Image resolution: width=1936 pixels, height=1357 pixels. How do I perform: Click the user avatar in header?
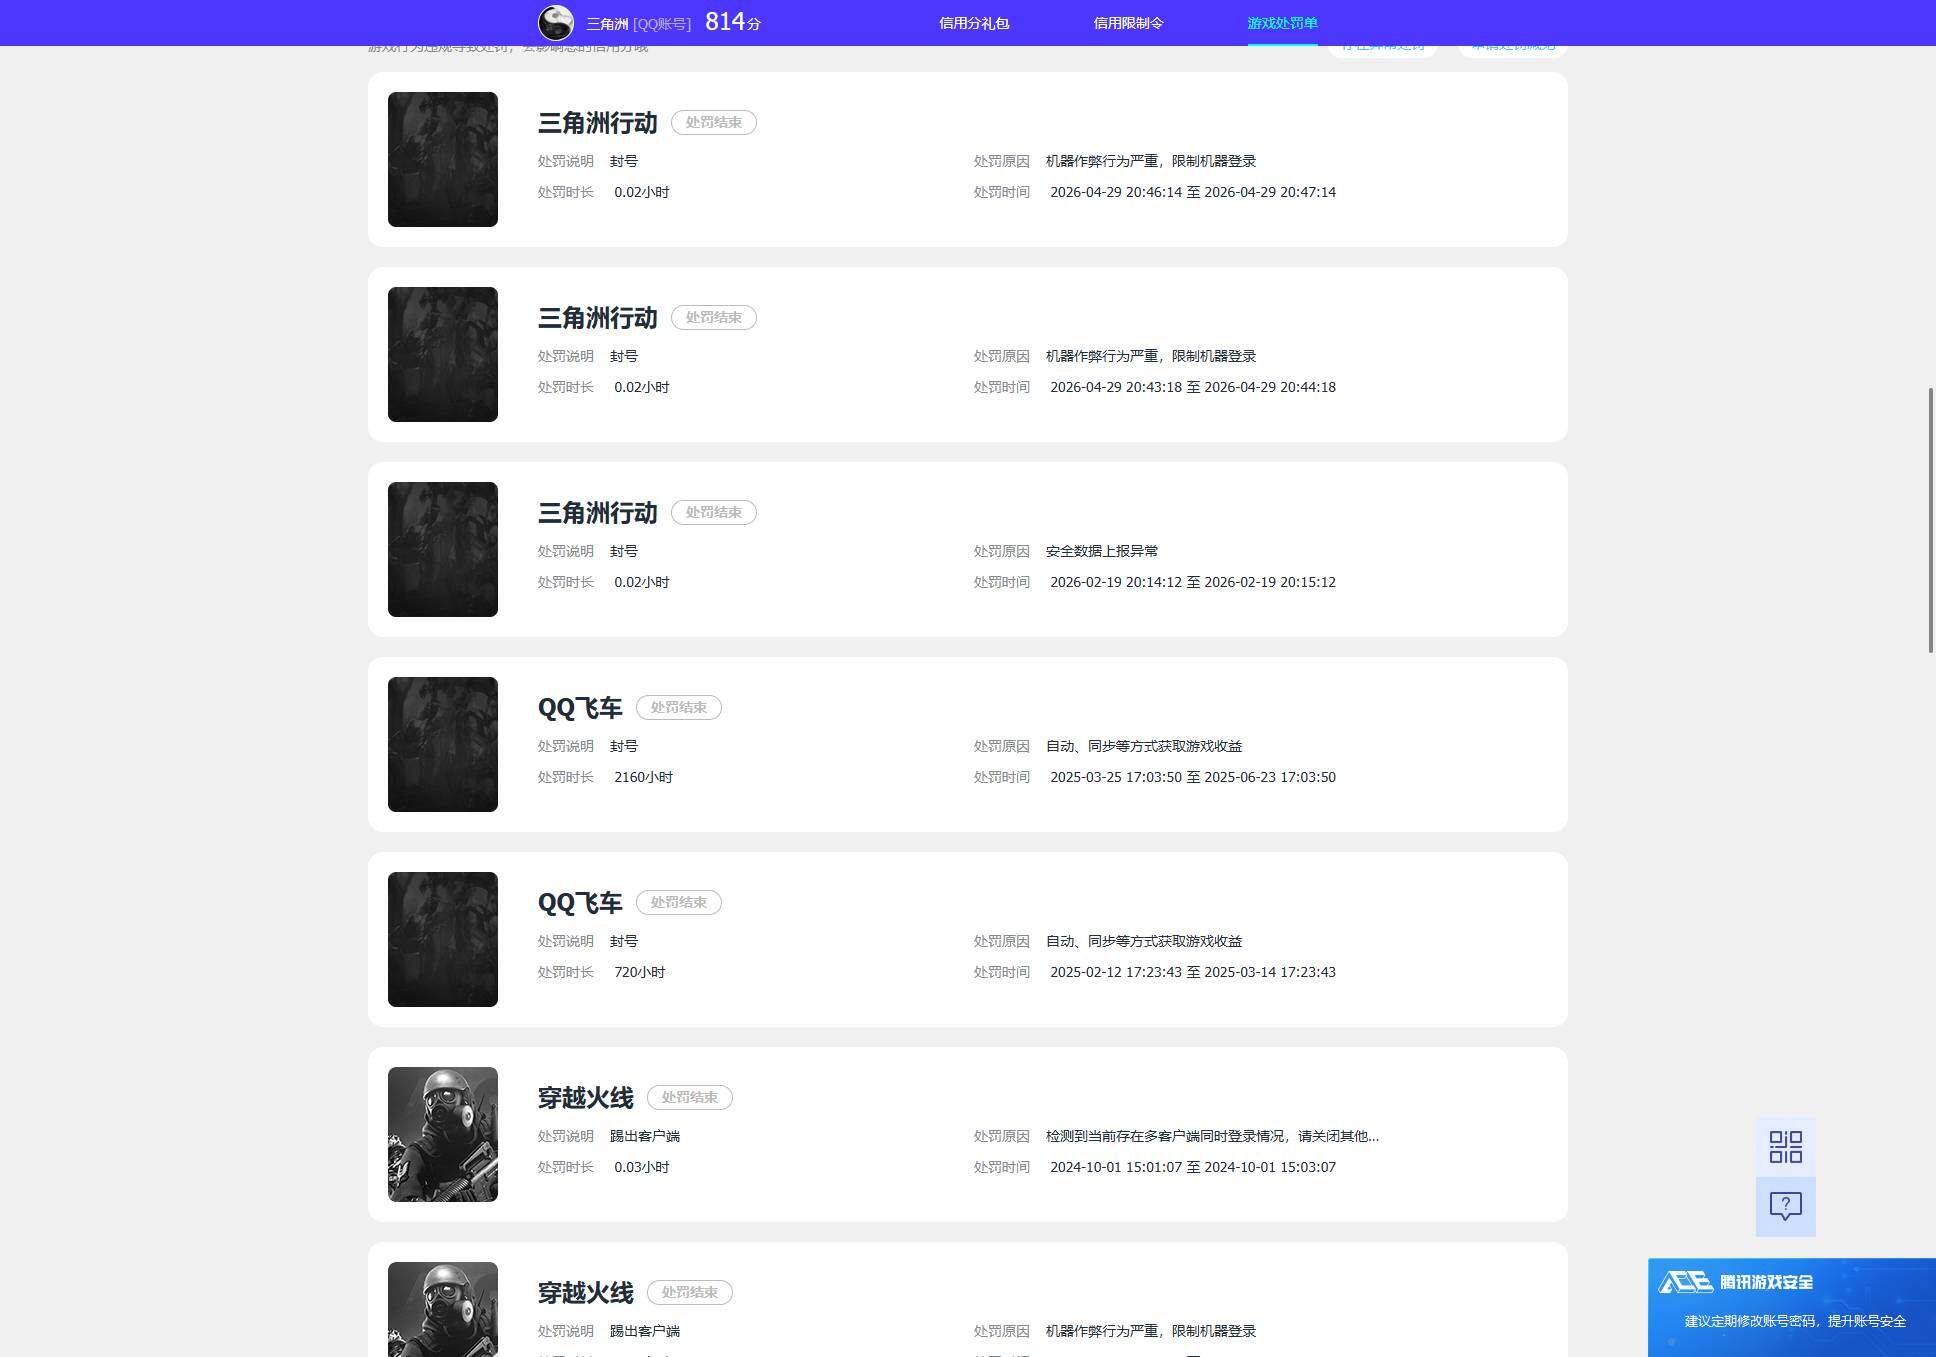click(556, 22)
